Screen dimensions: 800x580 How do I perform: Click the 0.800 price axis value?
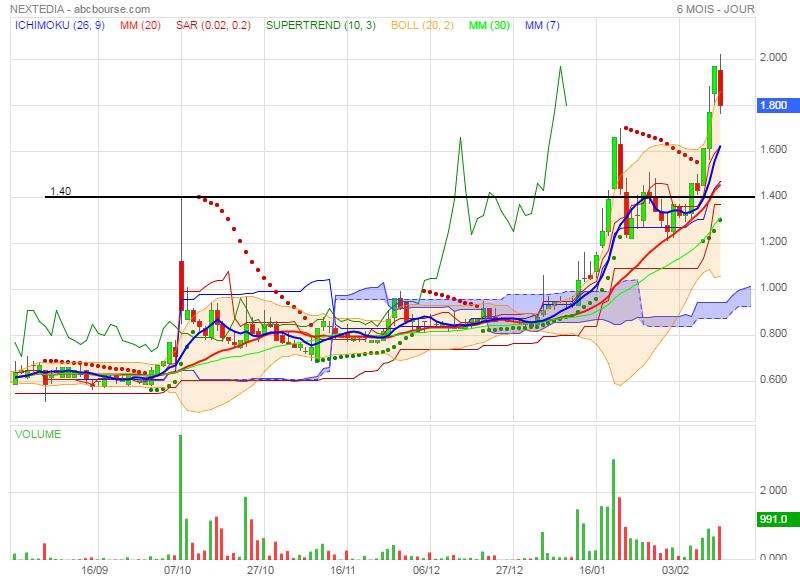773,333
